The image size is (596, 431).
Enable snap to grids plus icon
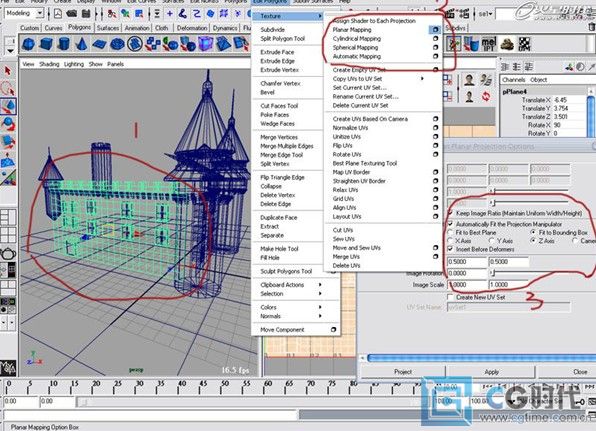(170, 14)
